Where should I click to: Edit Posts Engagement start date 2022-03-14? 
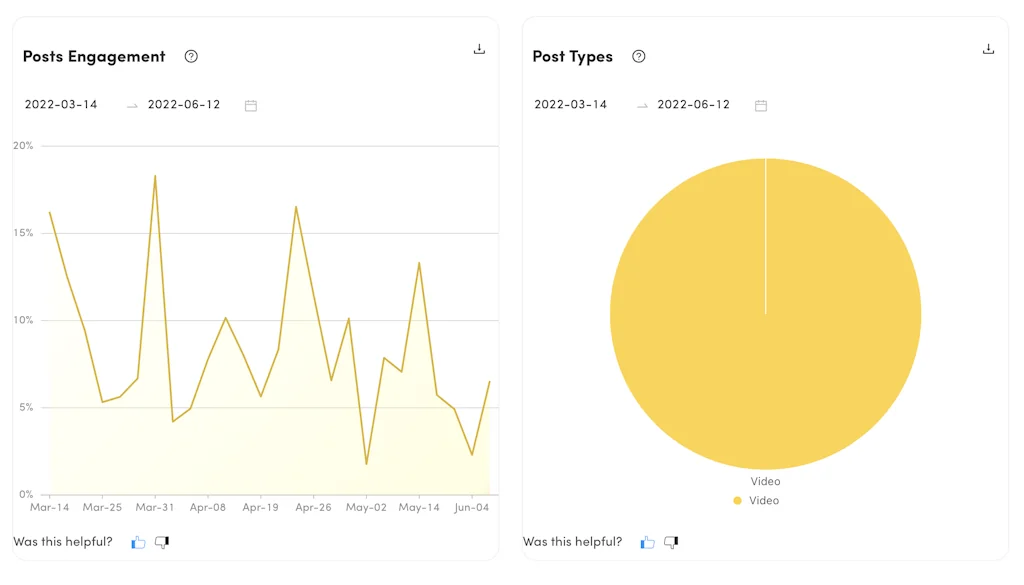(x=61, y=104)
